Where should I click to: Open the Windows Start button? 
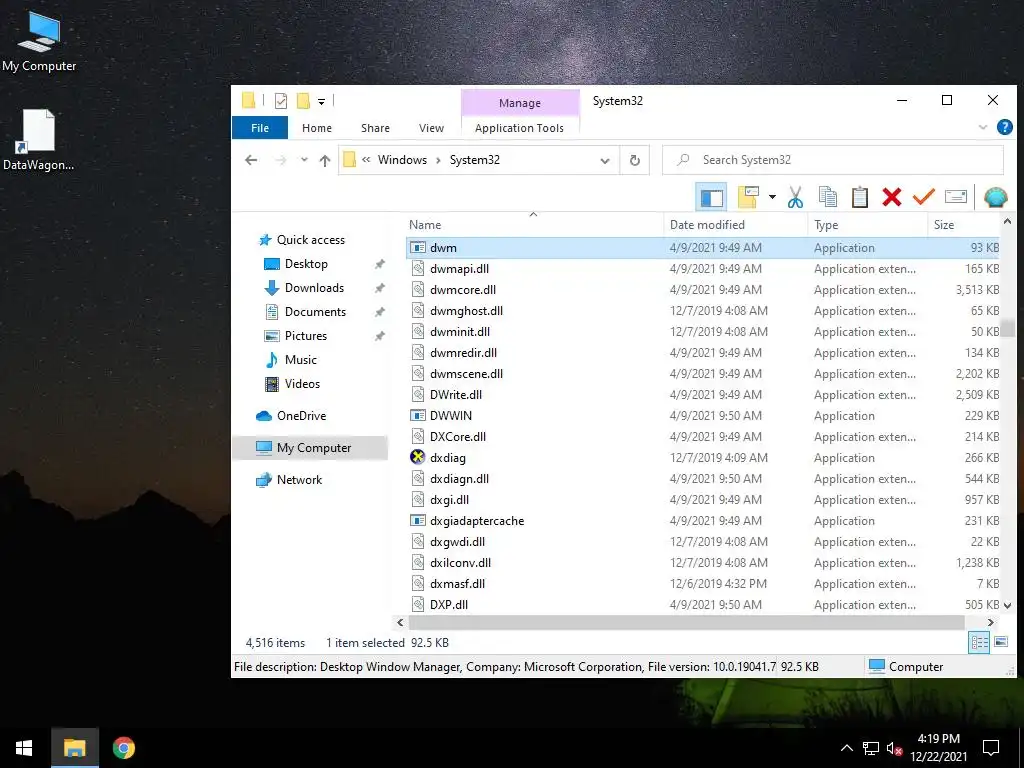[x=25, y=748]
